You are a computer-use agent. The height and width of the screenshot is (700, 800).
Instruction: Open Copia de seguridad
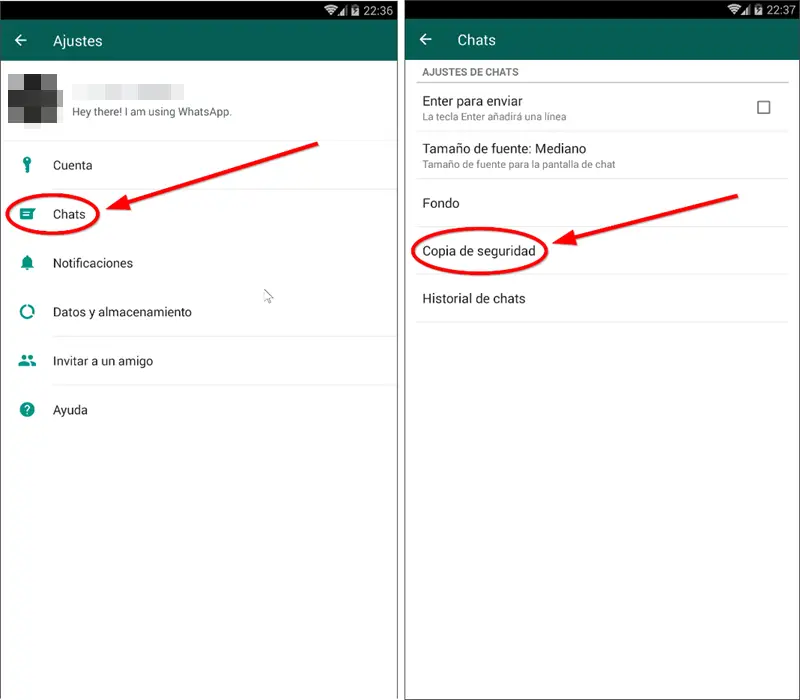[x=602, y=251]
